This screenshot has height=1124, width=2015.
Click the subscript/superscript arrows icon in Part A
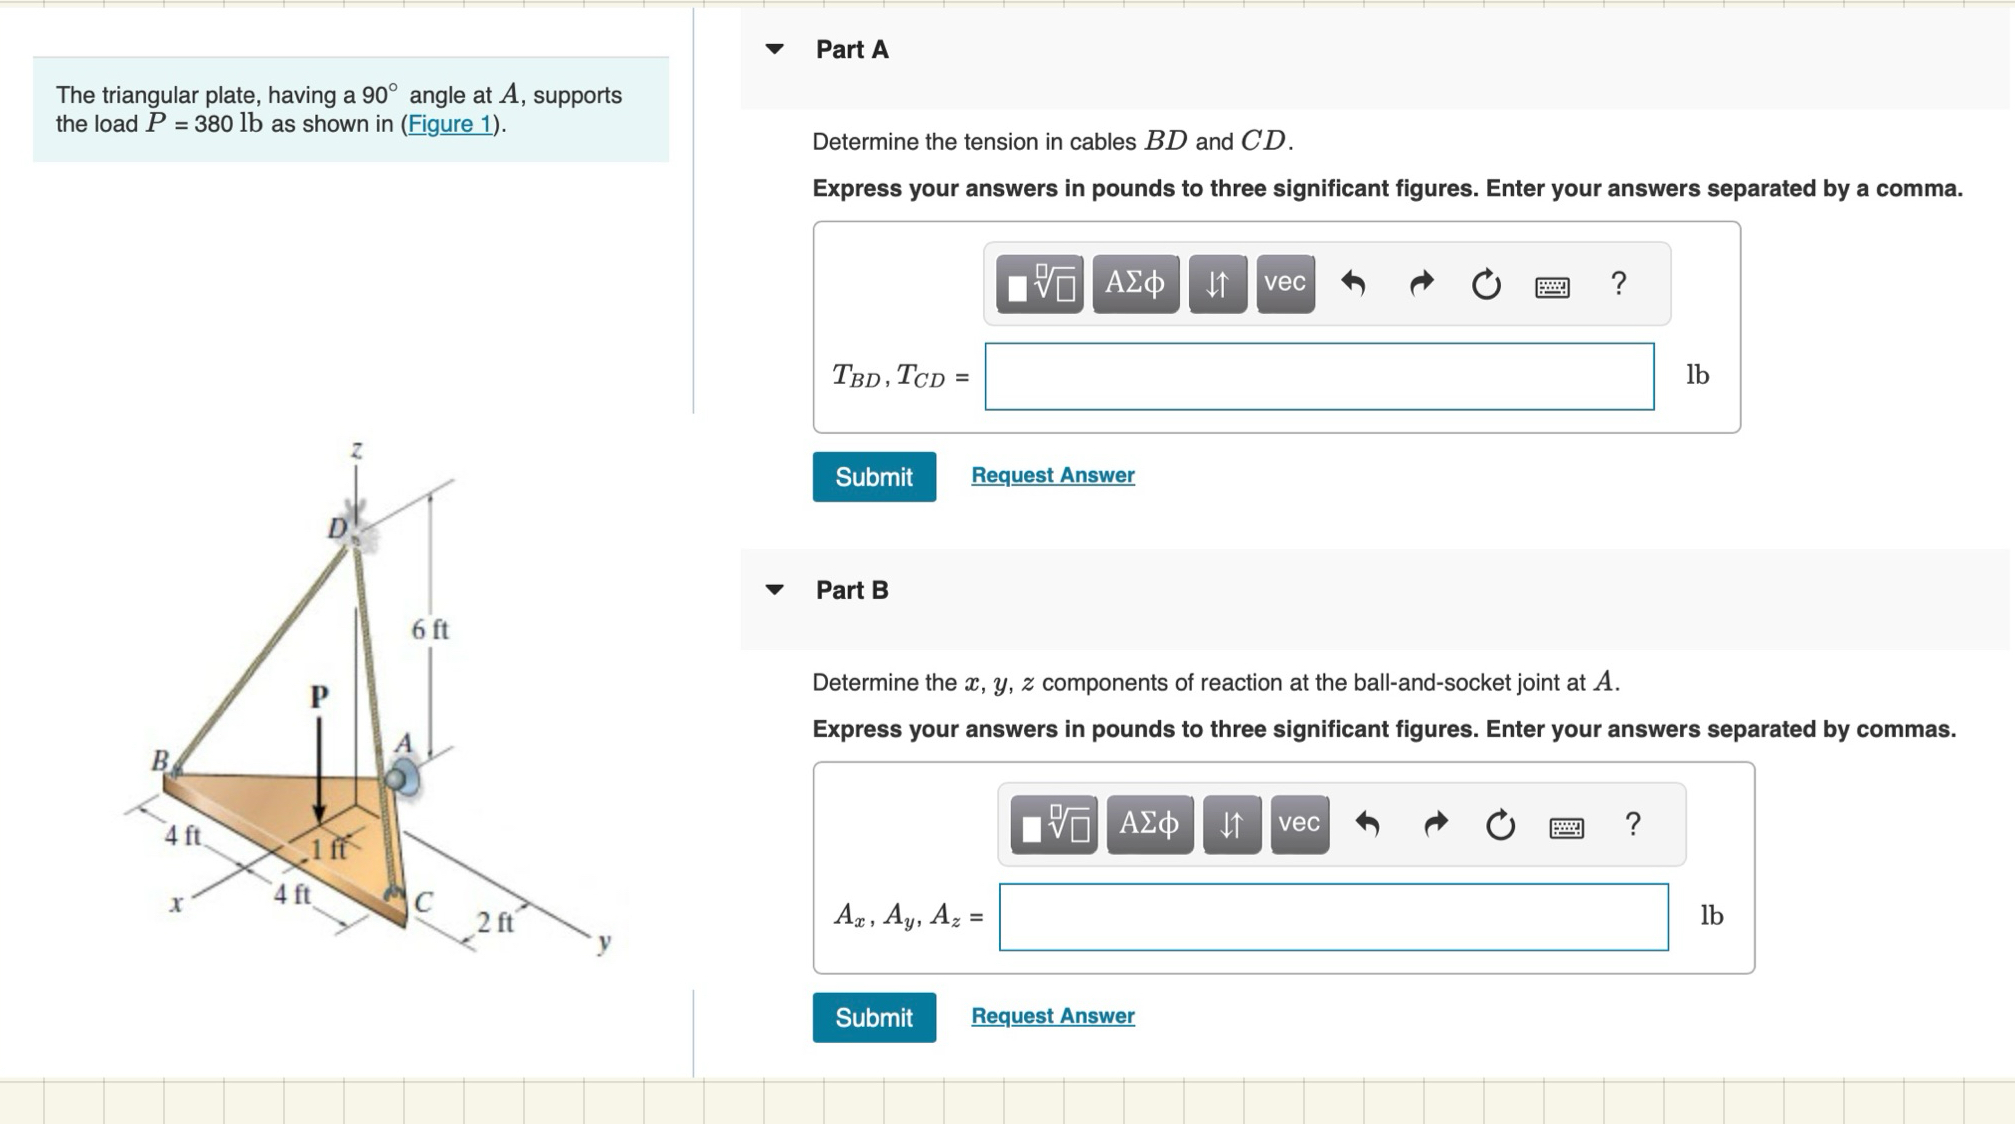[x=1216, y=285]
